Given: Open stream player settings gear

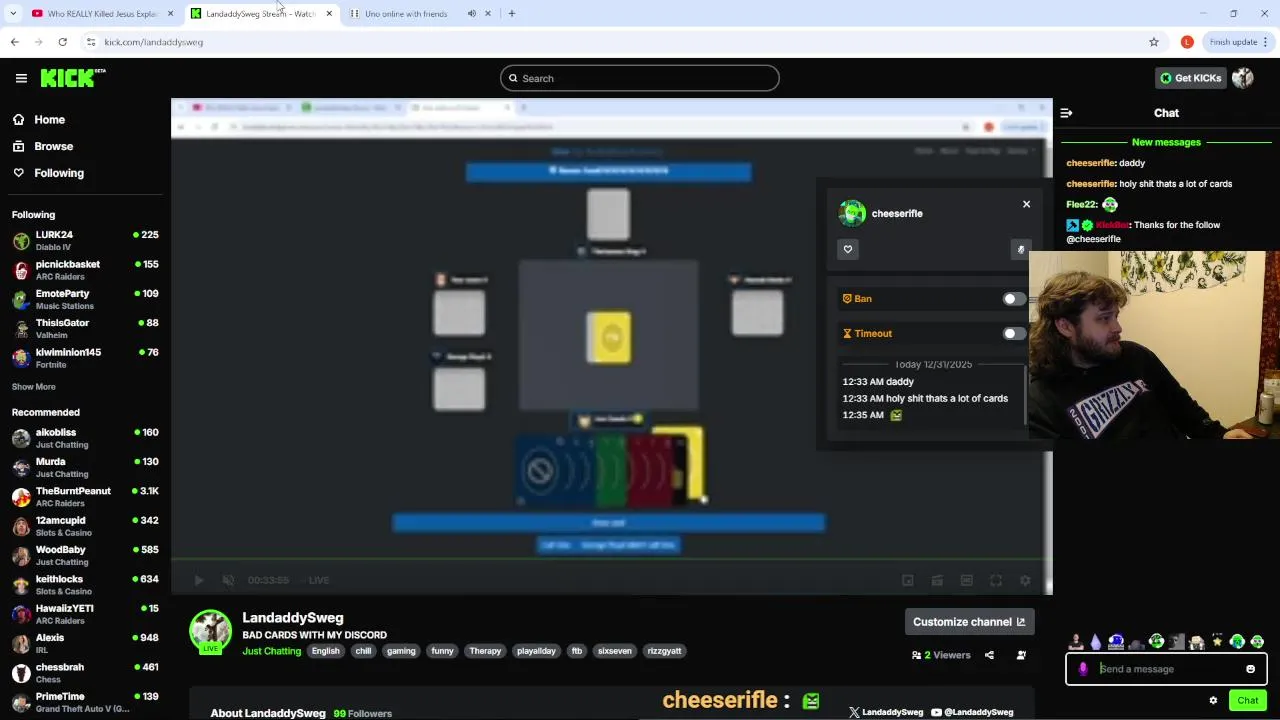Looking at the screenshot, I should [1025, 580].
